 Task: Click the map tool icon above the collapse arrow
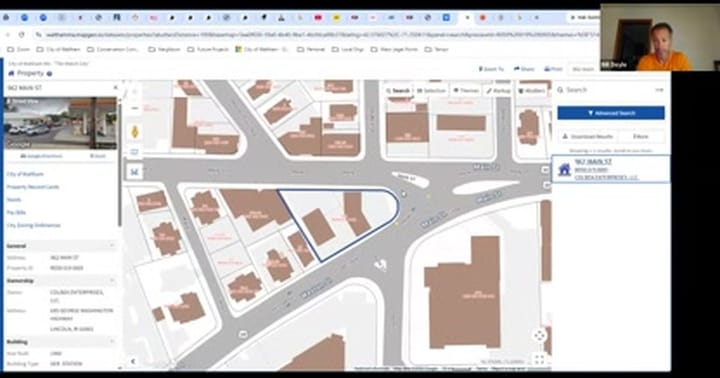click(135, 172)
